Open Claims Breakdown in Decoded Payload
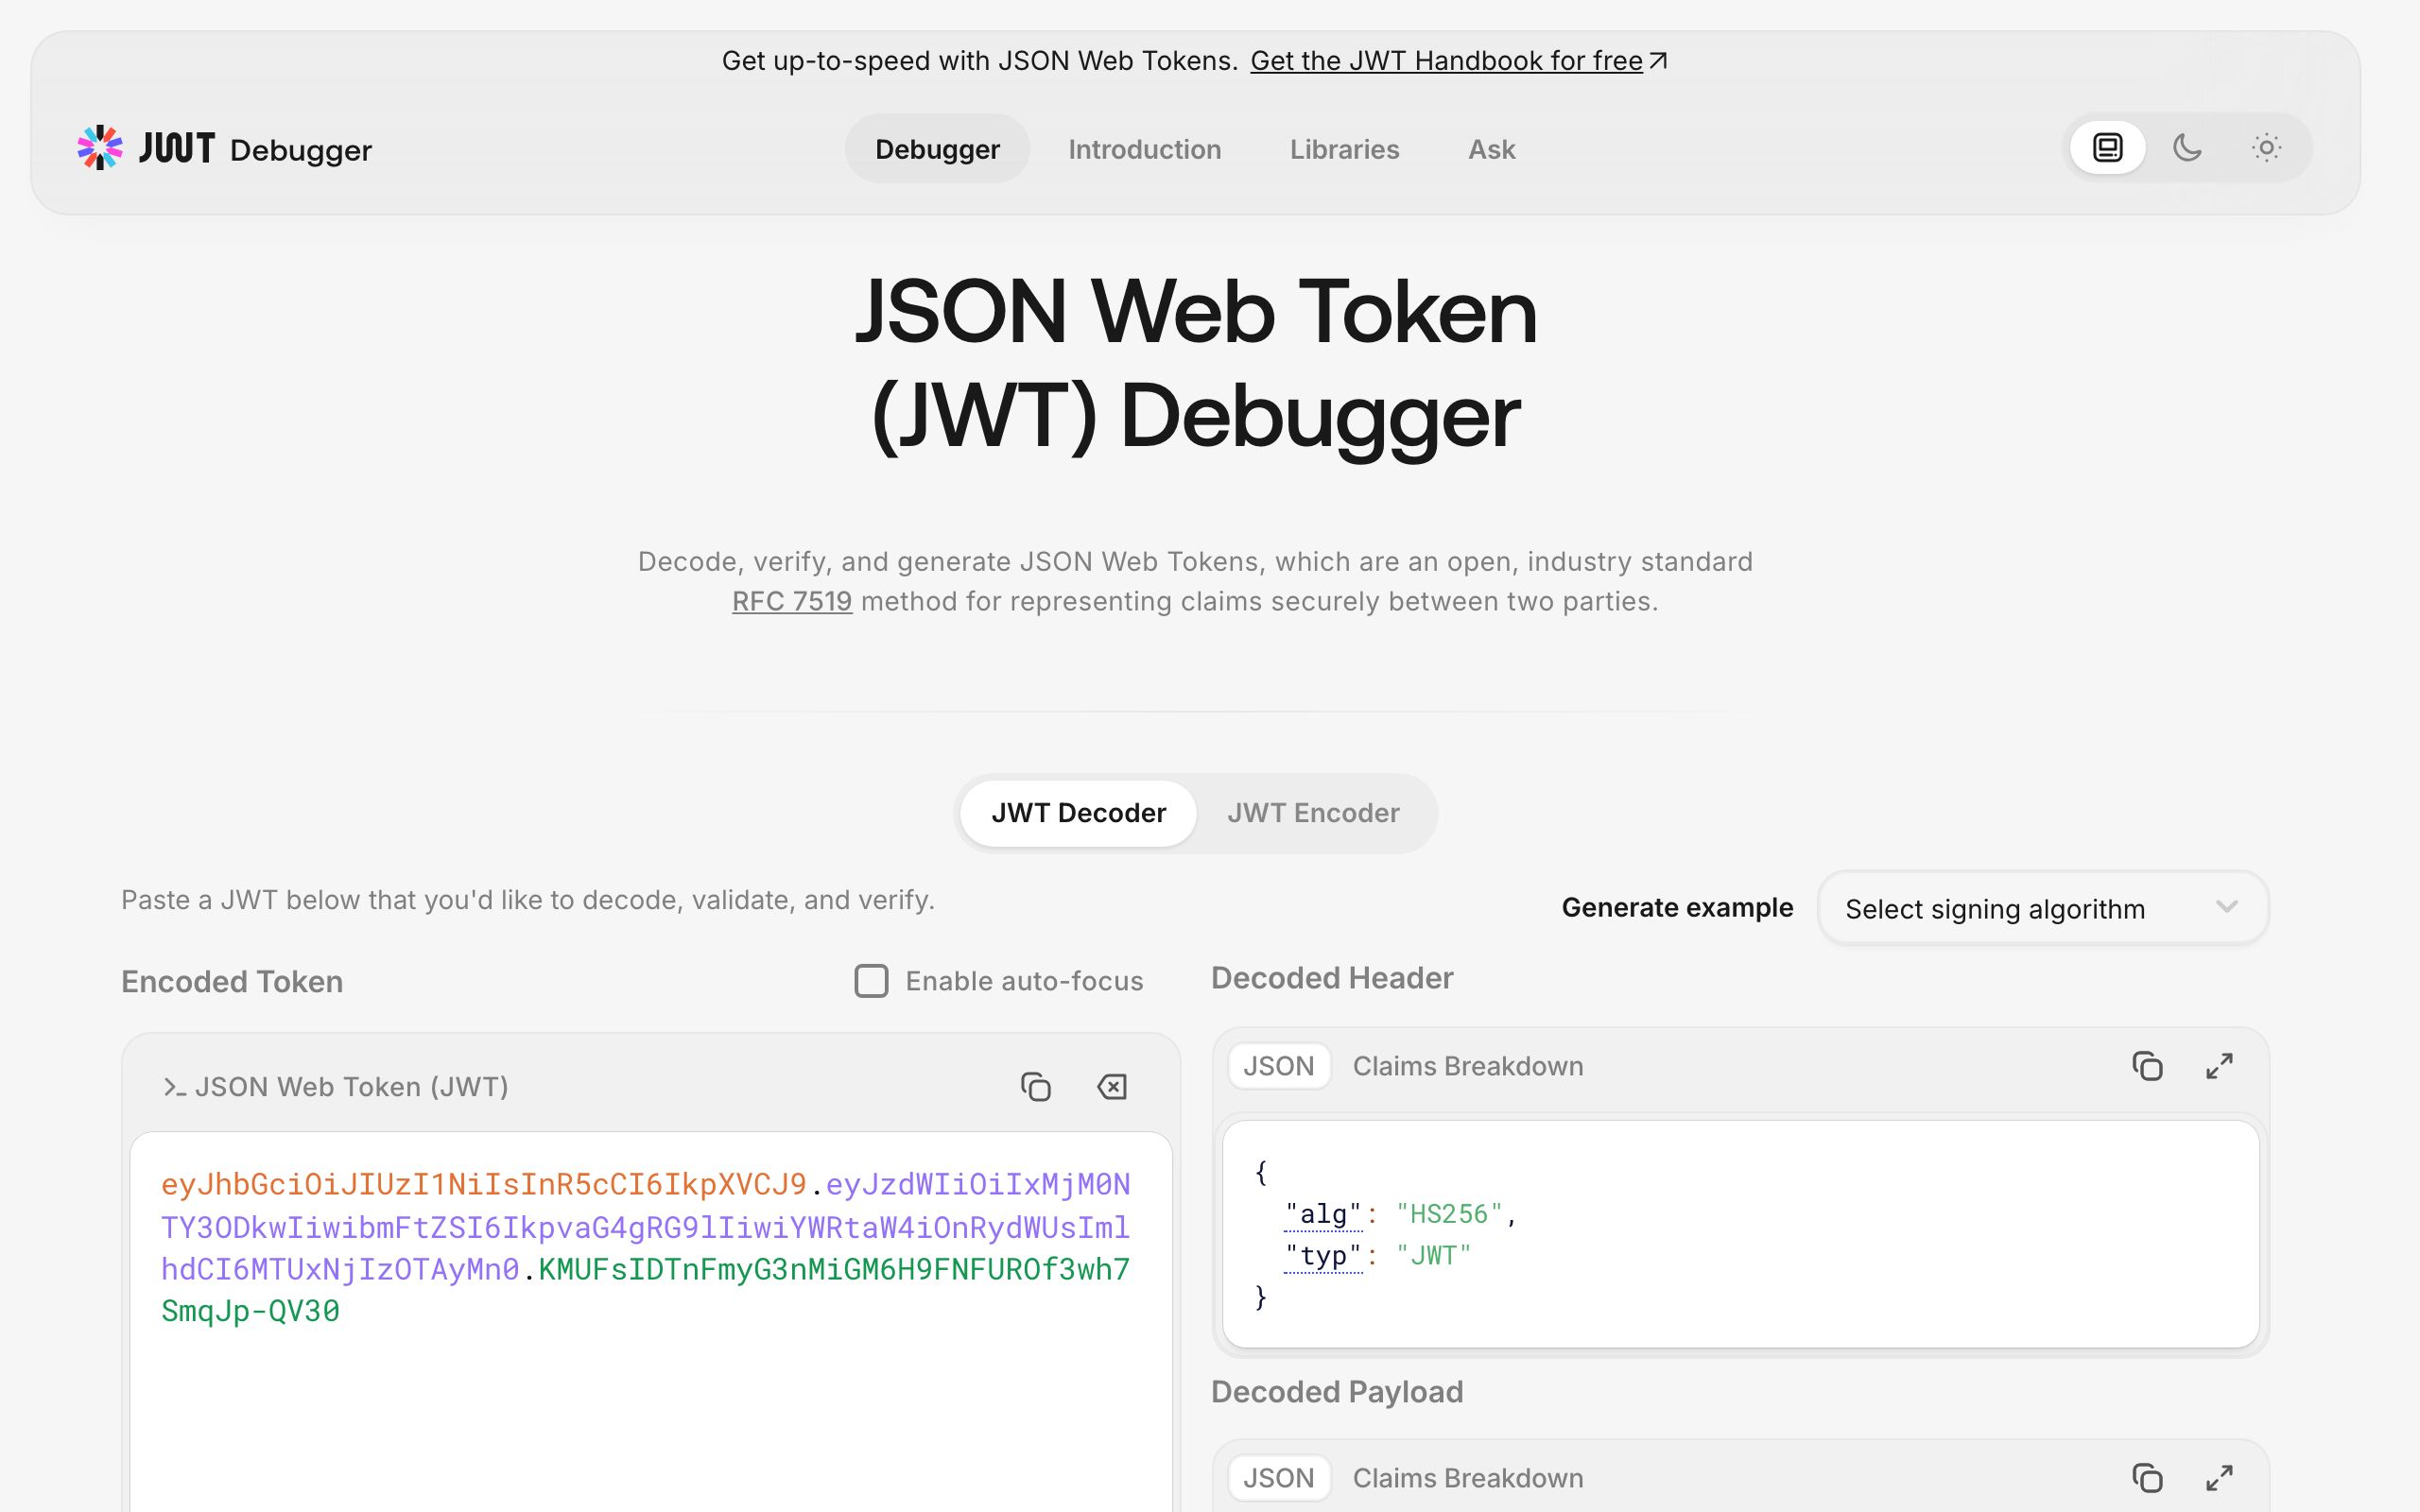Image resolution: width=2420 pixels, height=1512 pixels. [x=1467, y=1478]
